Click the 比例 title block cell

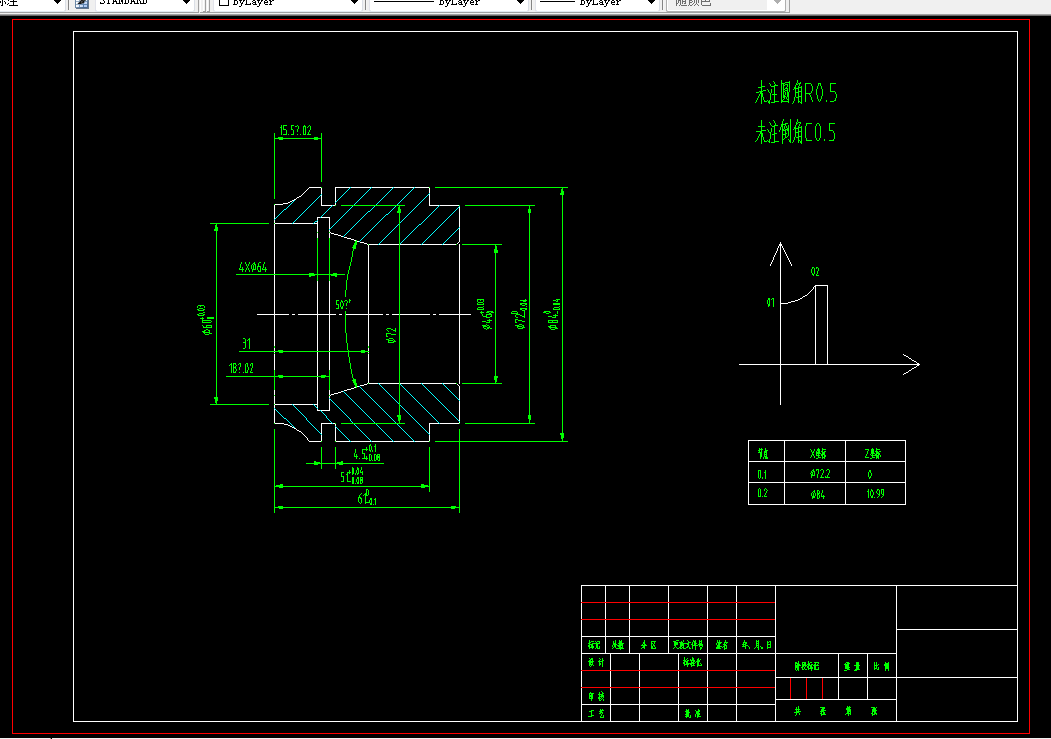tap(882, 666)
